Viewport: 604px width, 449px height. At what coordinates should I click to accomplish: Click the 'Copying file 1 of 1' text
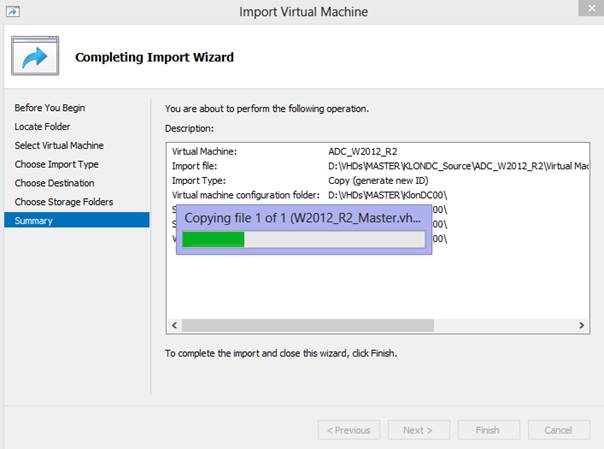pyautogui.click(x=302, y=218)
